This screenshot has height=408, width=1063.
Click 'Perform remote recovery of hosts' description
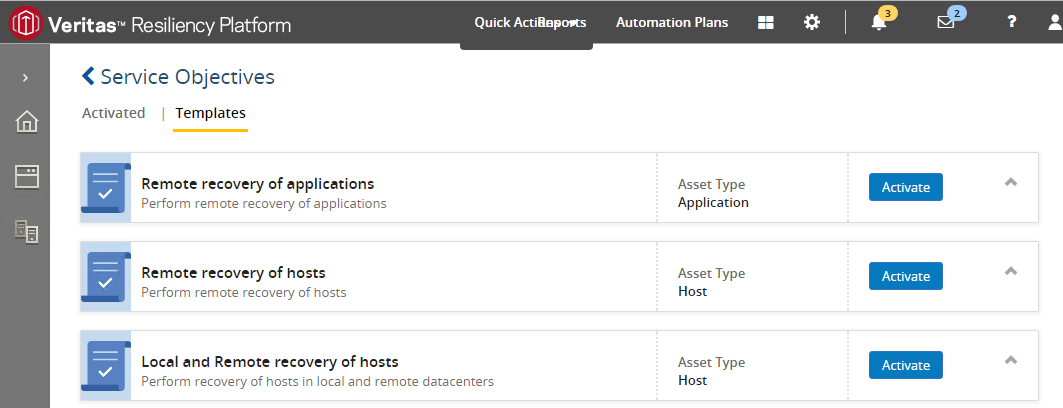243,293
